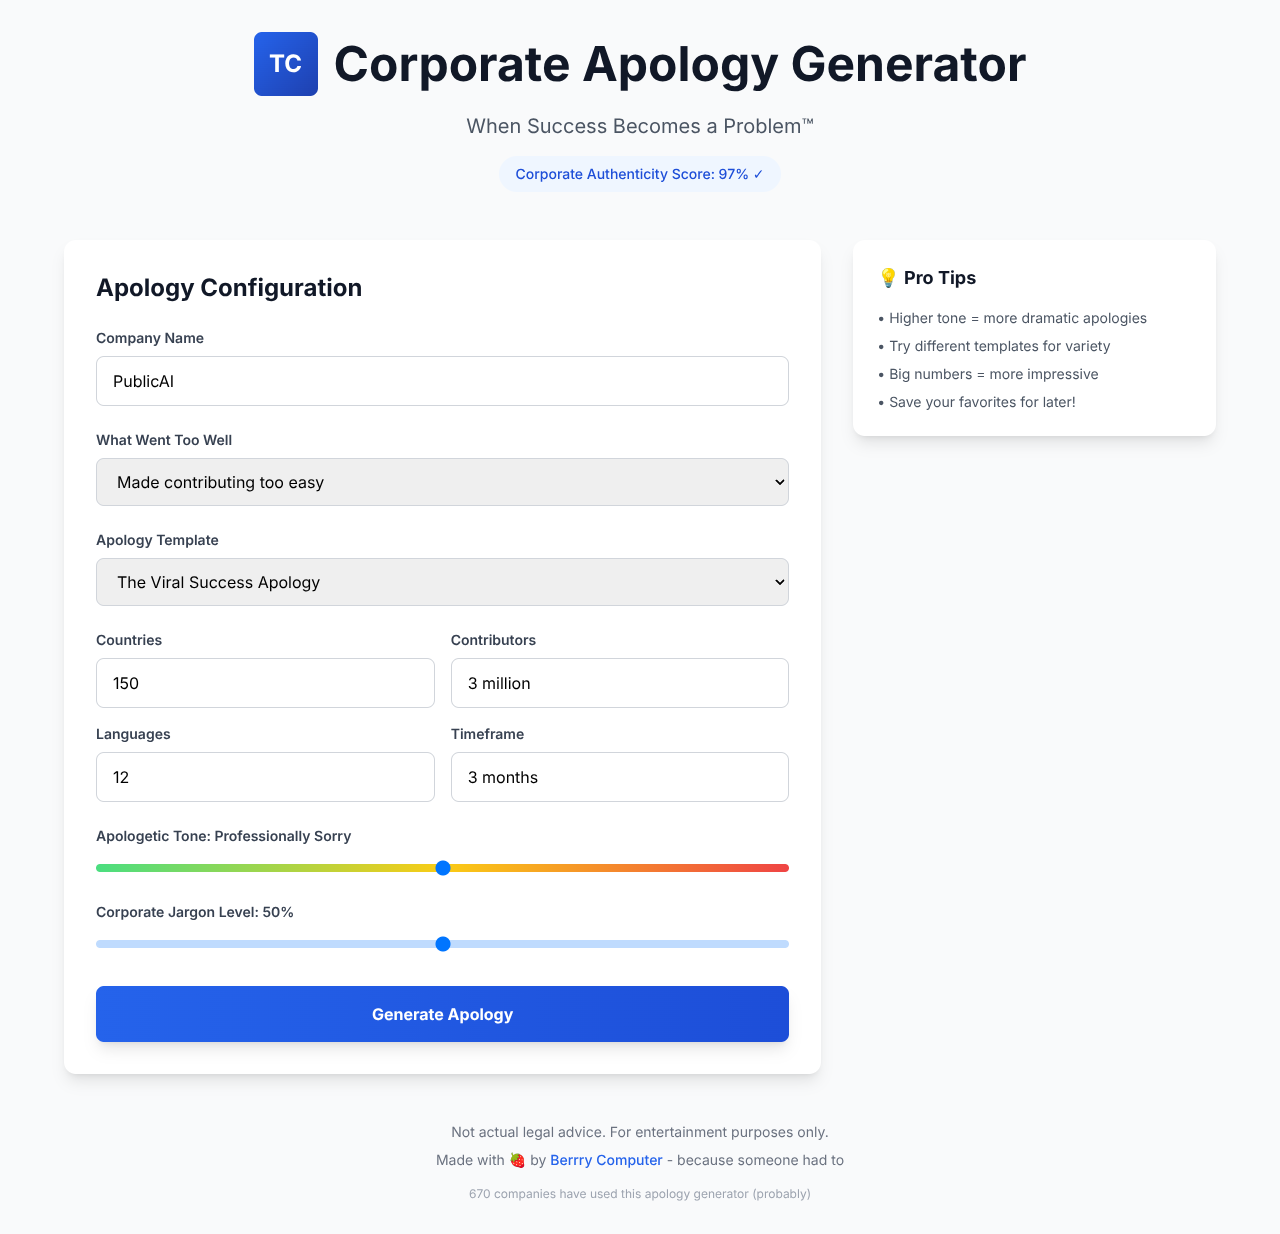This screenshot has height=1234, width=1280.
Task: Open the Berrry Computer link
Action: click(606, 1160)
